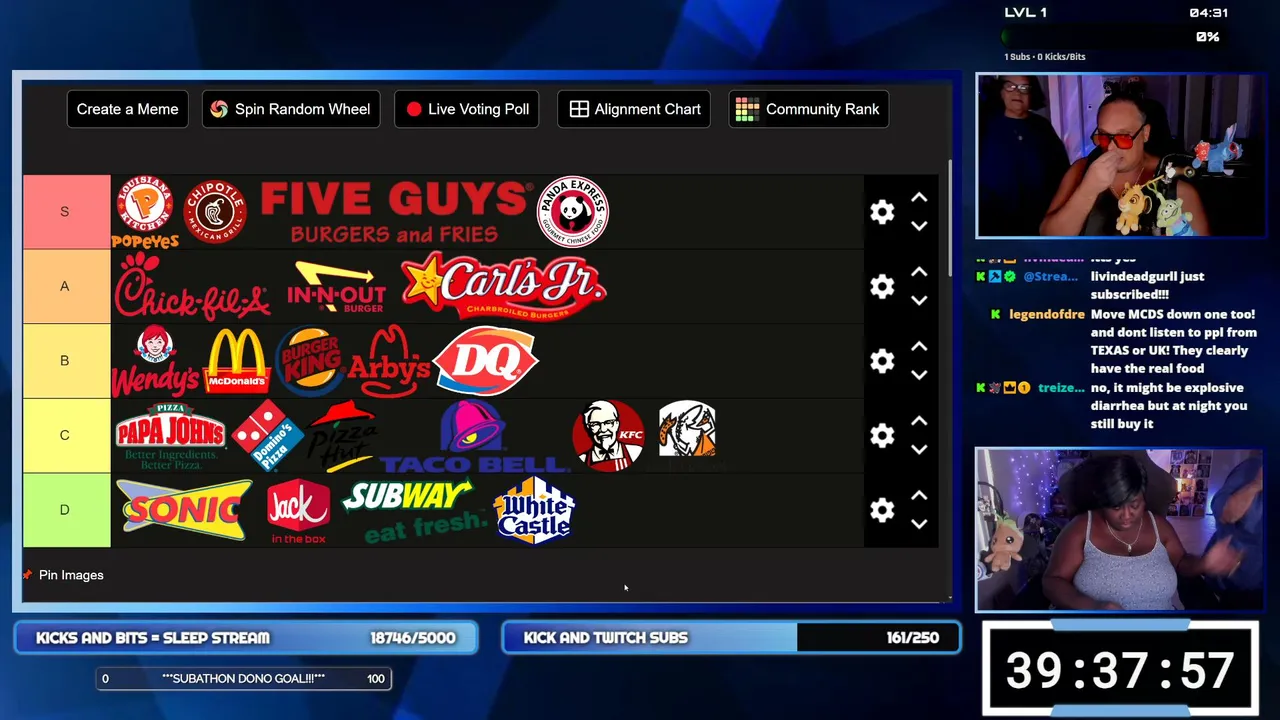
Task: Move the B tier row down
Action: [x=919, y=375]
